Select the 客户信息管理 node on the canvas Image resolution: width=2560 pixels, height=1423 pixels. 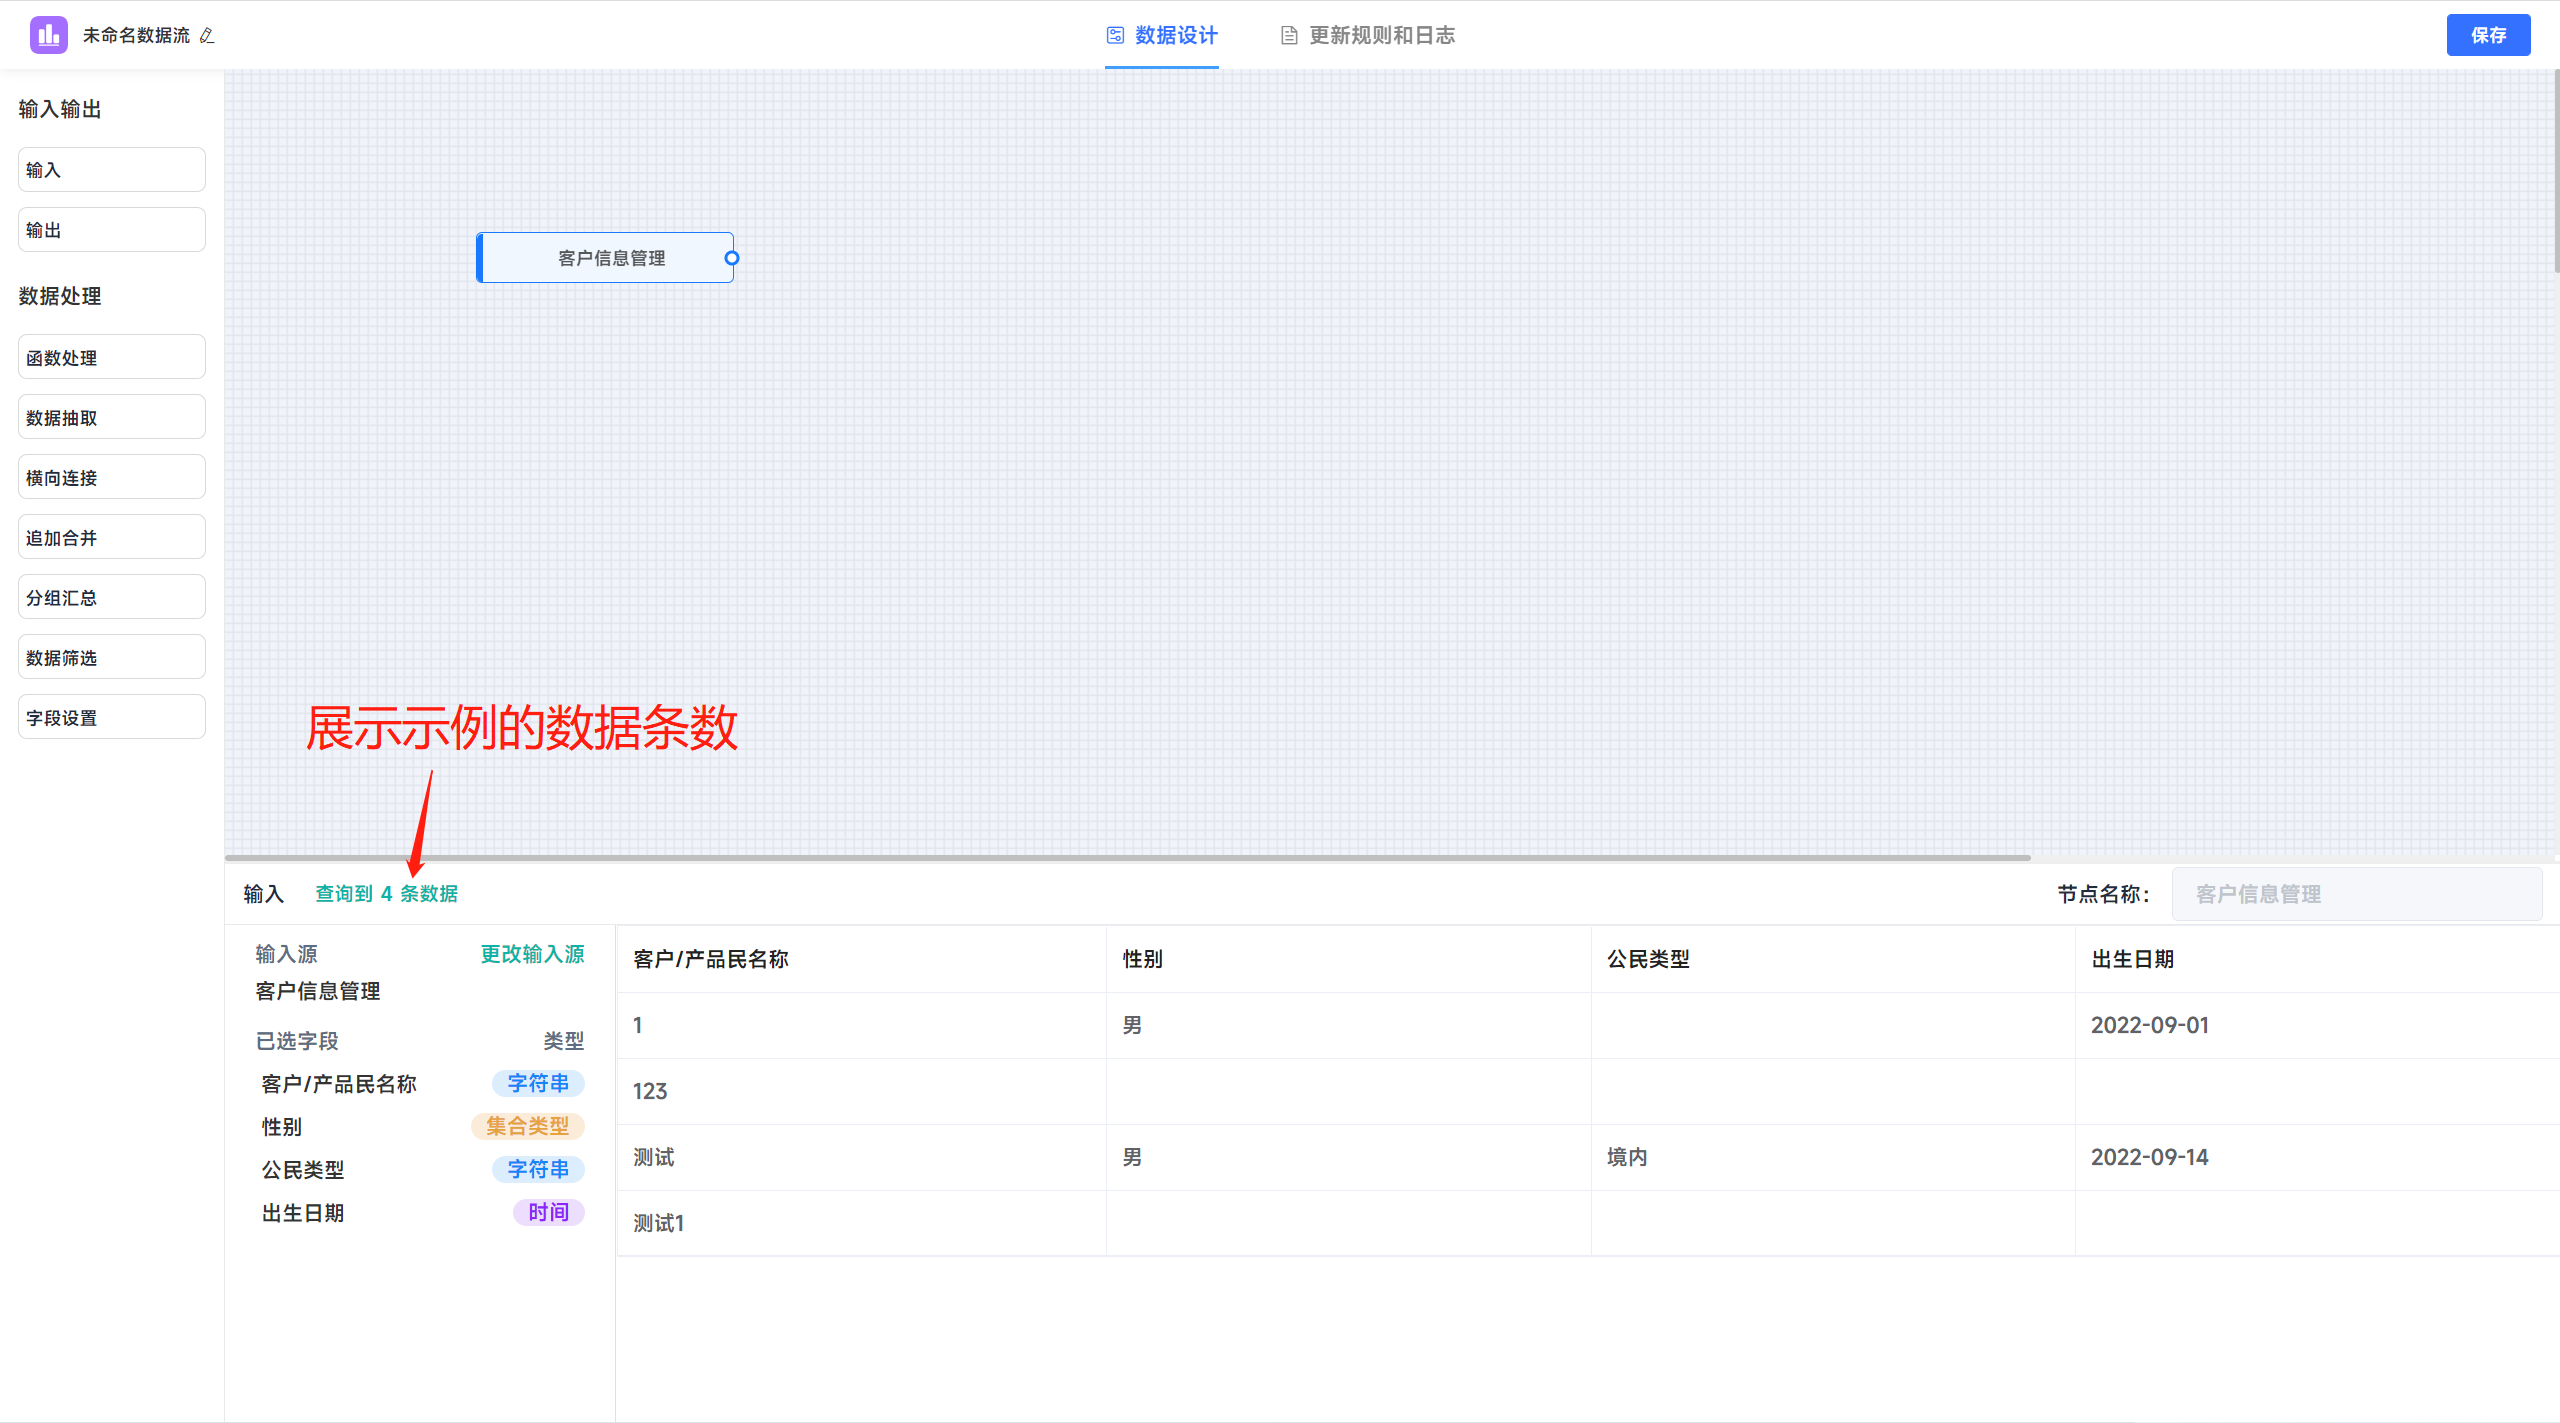pos(605,258)
